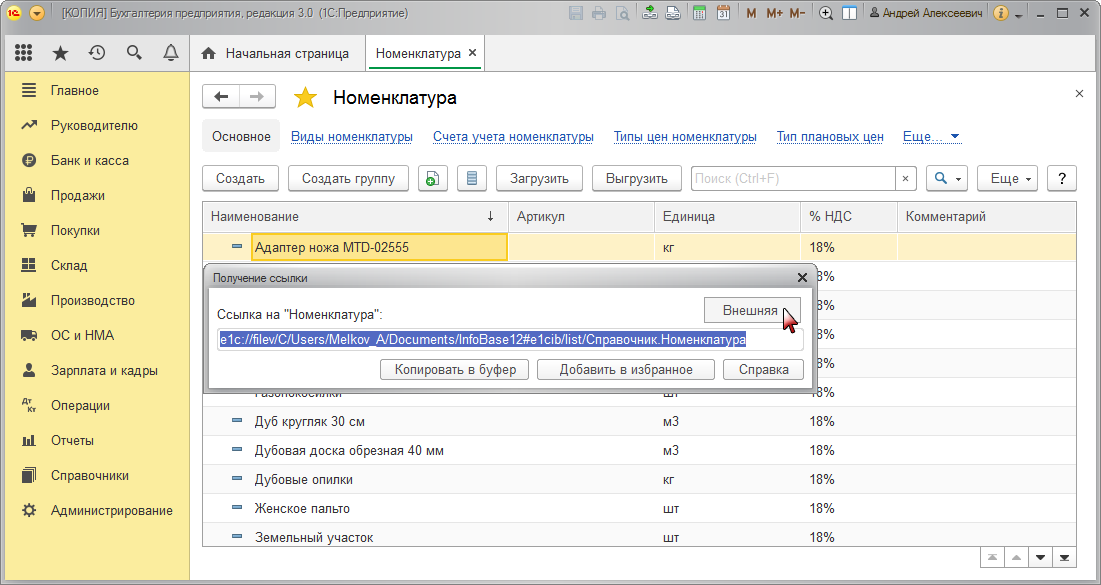The height and width of the screenshot is (585, 1101).
Task: Open the calendar icon in the title bar
Action: (x=723, y=13)
